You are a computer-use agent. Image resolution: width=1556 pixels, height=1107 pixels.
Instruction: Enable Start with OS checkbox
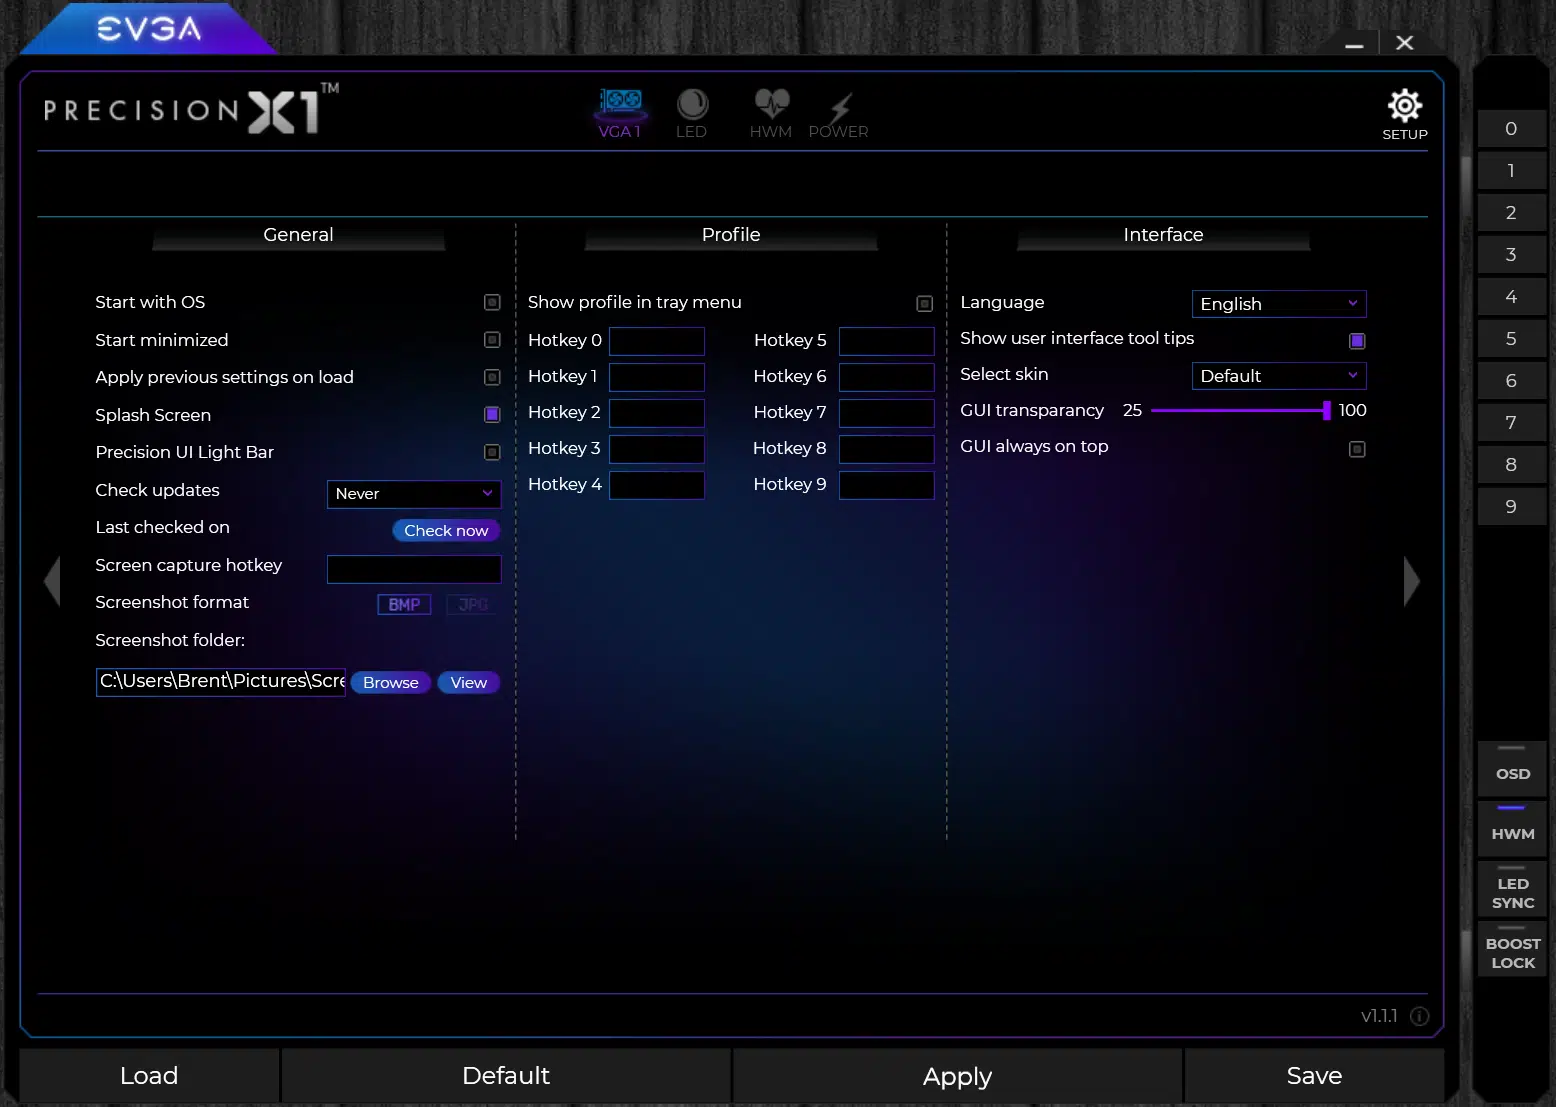492,302
